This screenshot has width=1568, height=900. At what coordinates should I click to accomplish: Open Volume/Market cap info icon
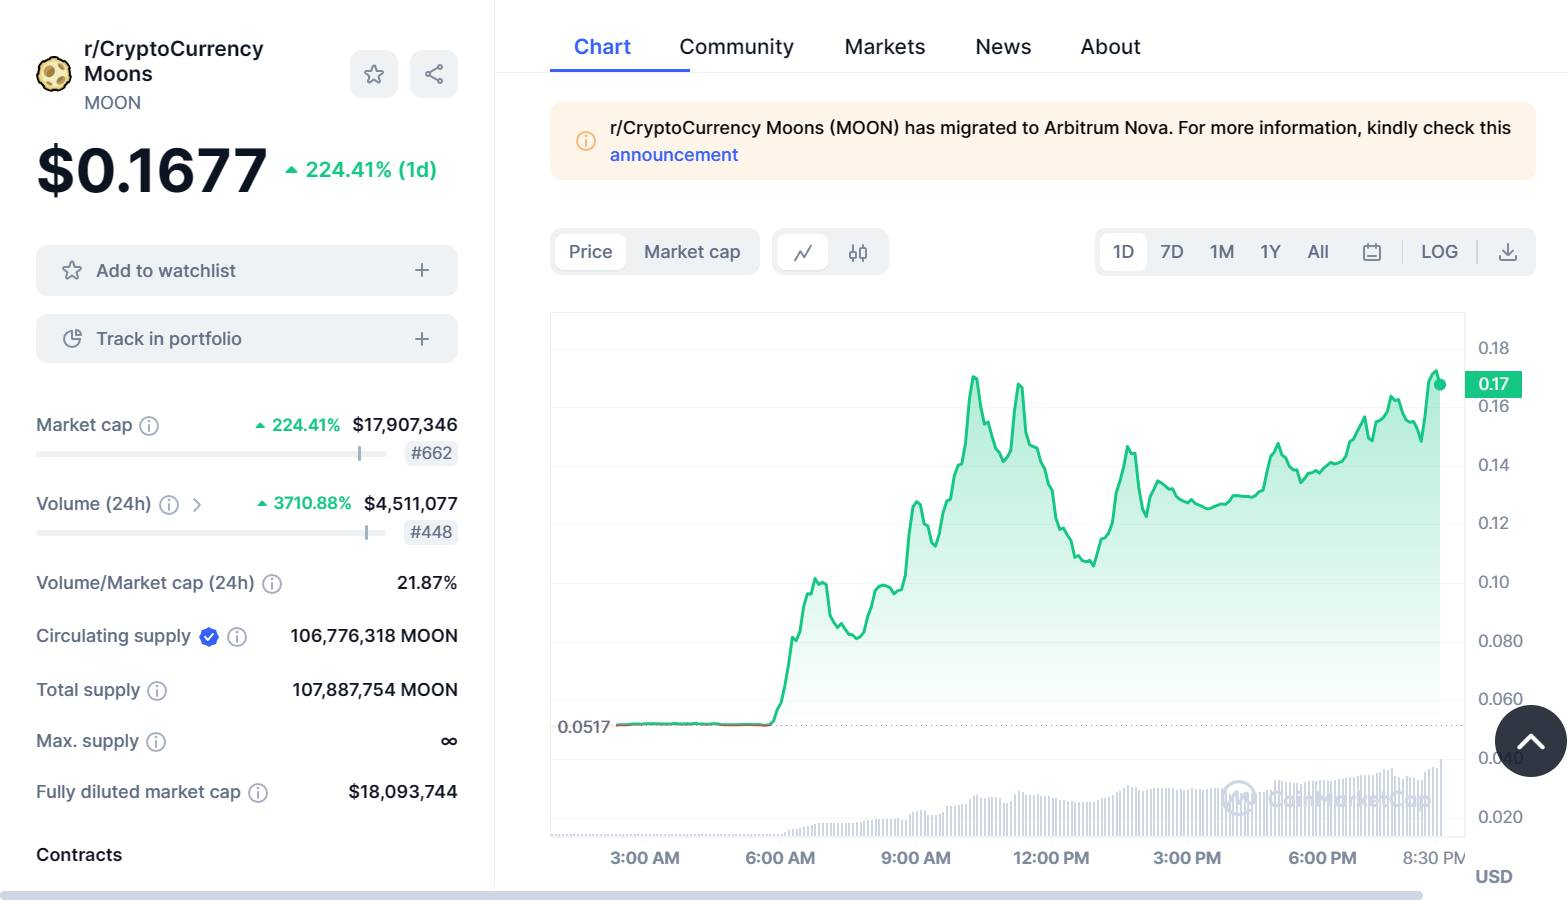coord(272,584)
